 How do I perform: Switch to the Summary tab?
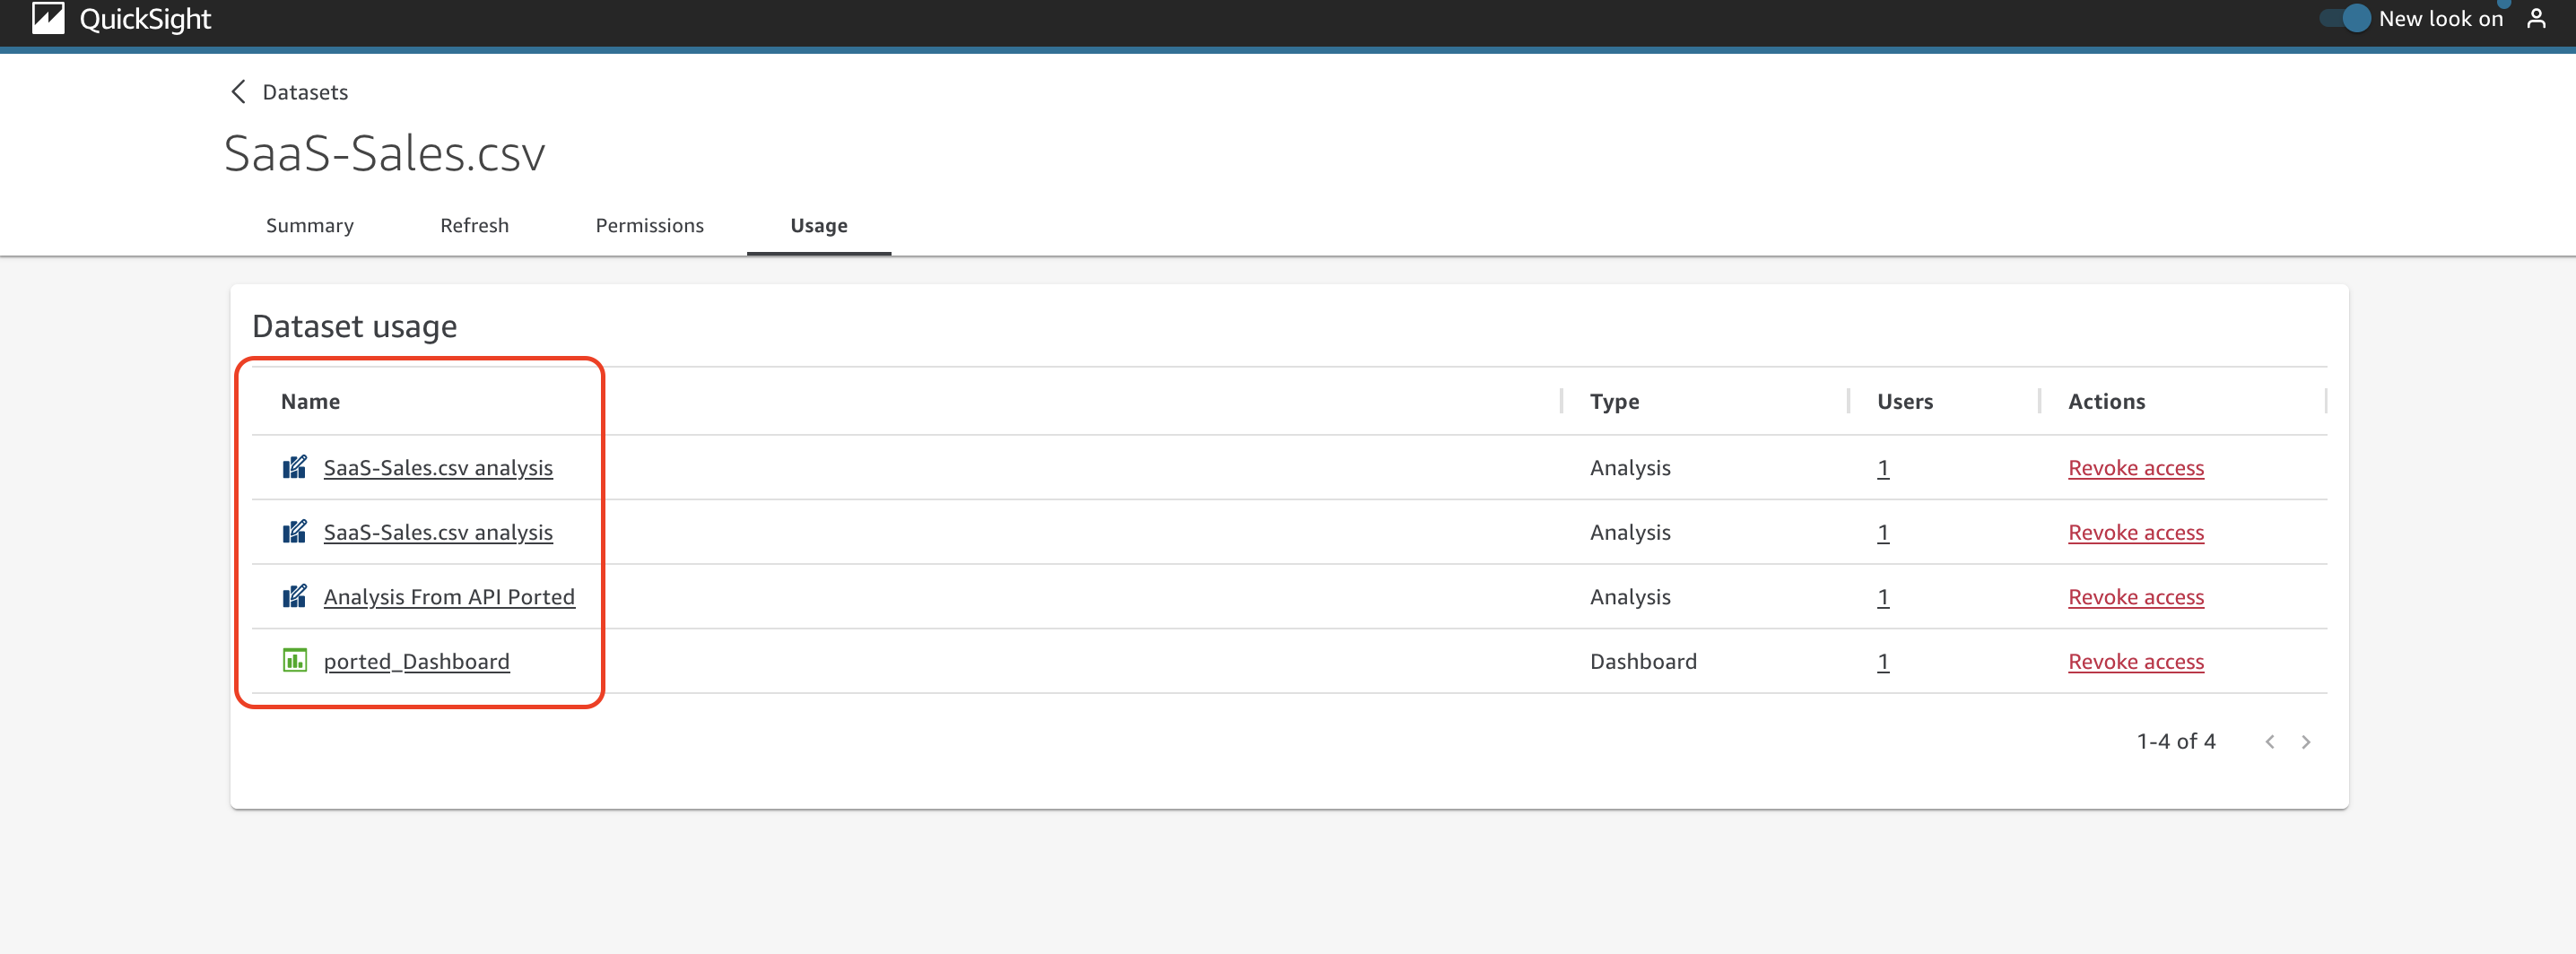(x=310, y=225)
